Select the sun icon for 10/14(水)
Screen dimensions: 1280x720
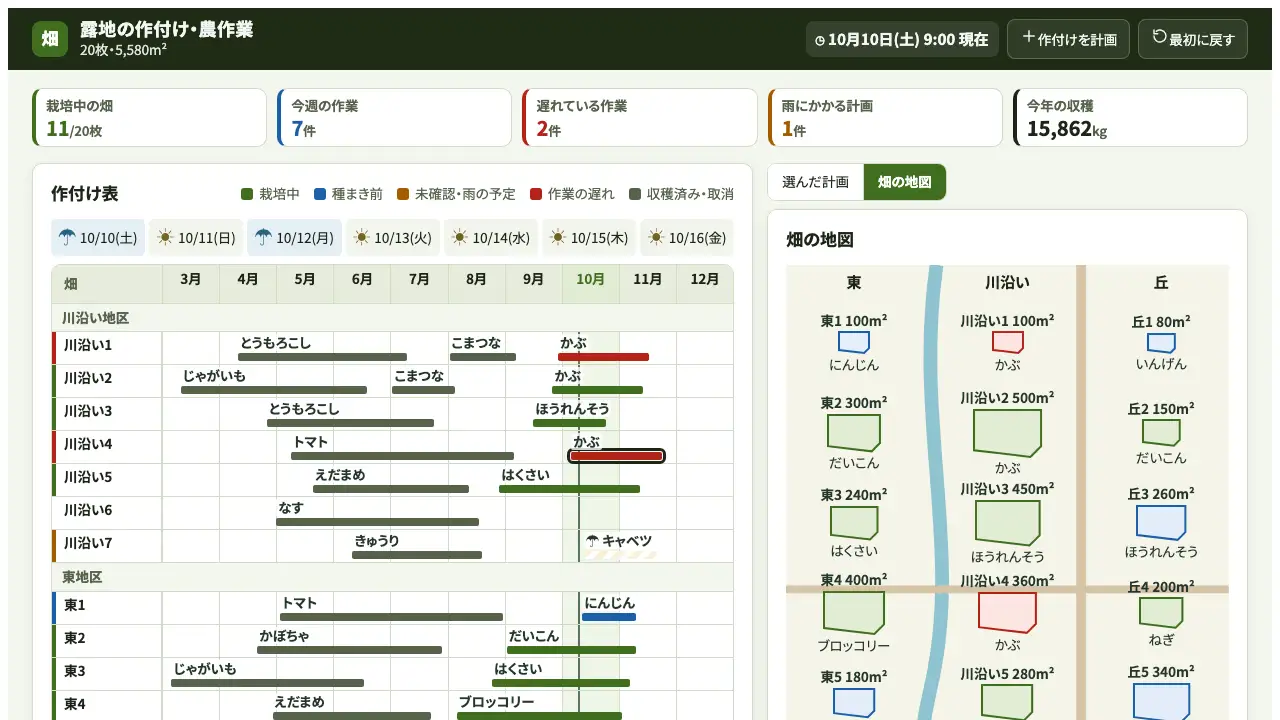click(x=459, y=238)
